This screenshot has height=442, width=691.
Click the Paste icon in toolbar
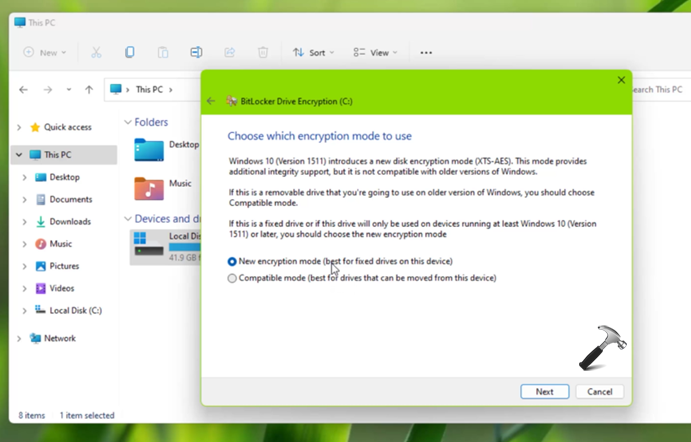click(x=163, y=52)
